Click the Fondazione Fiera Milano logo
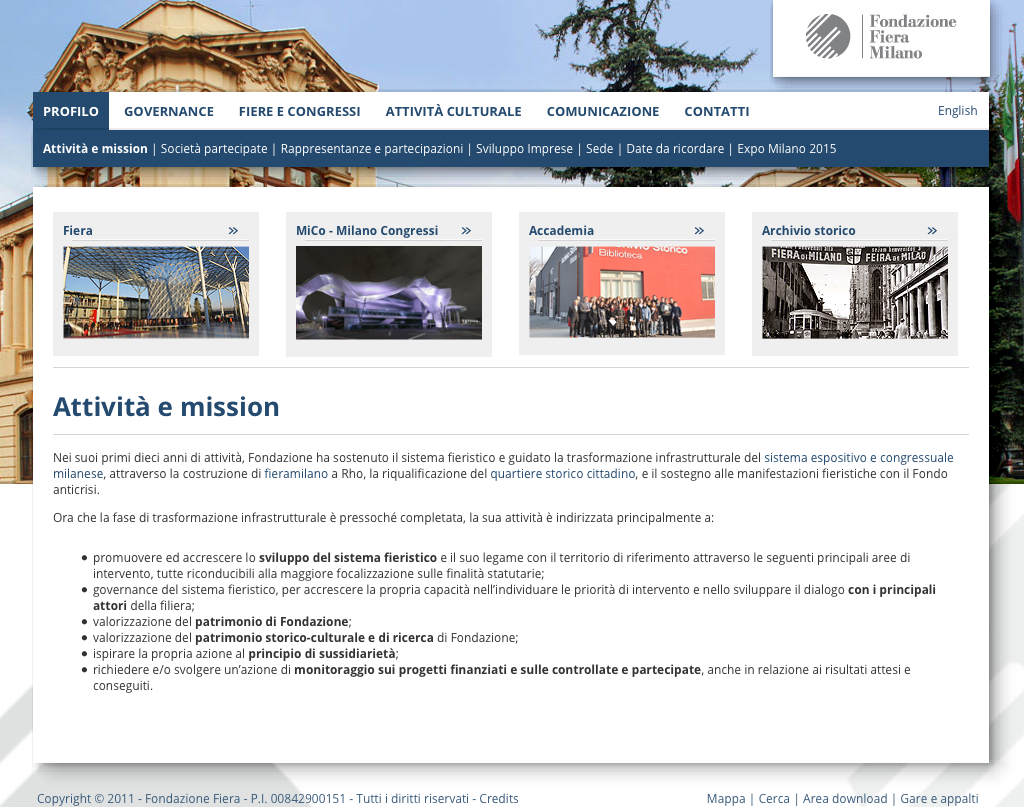Image resolution: width=1024 pixels, height=807 pixels. coord(880,38)
